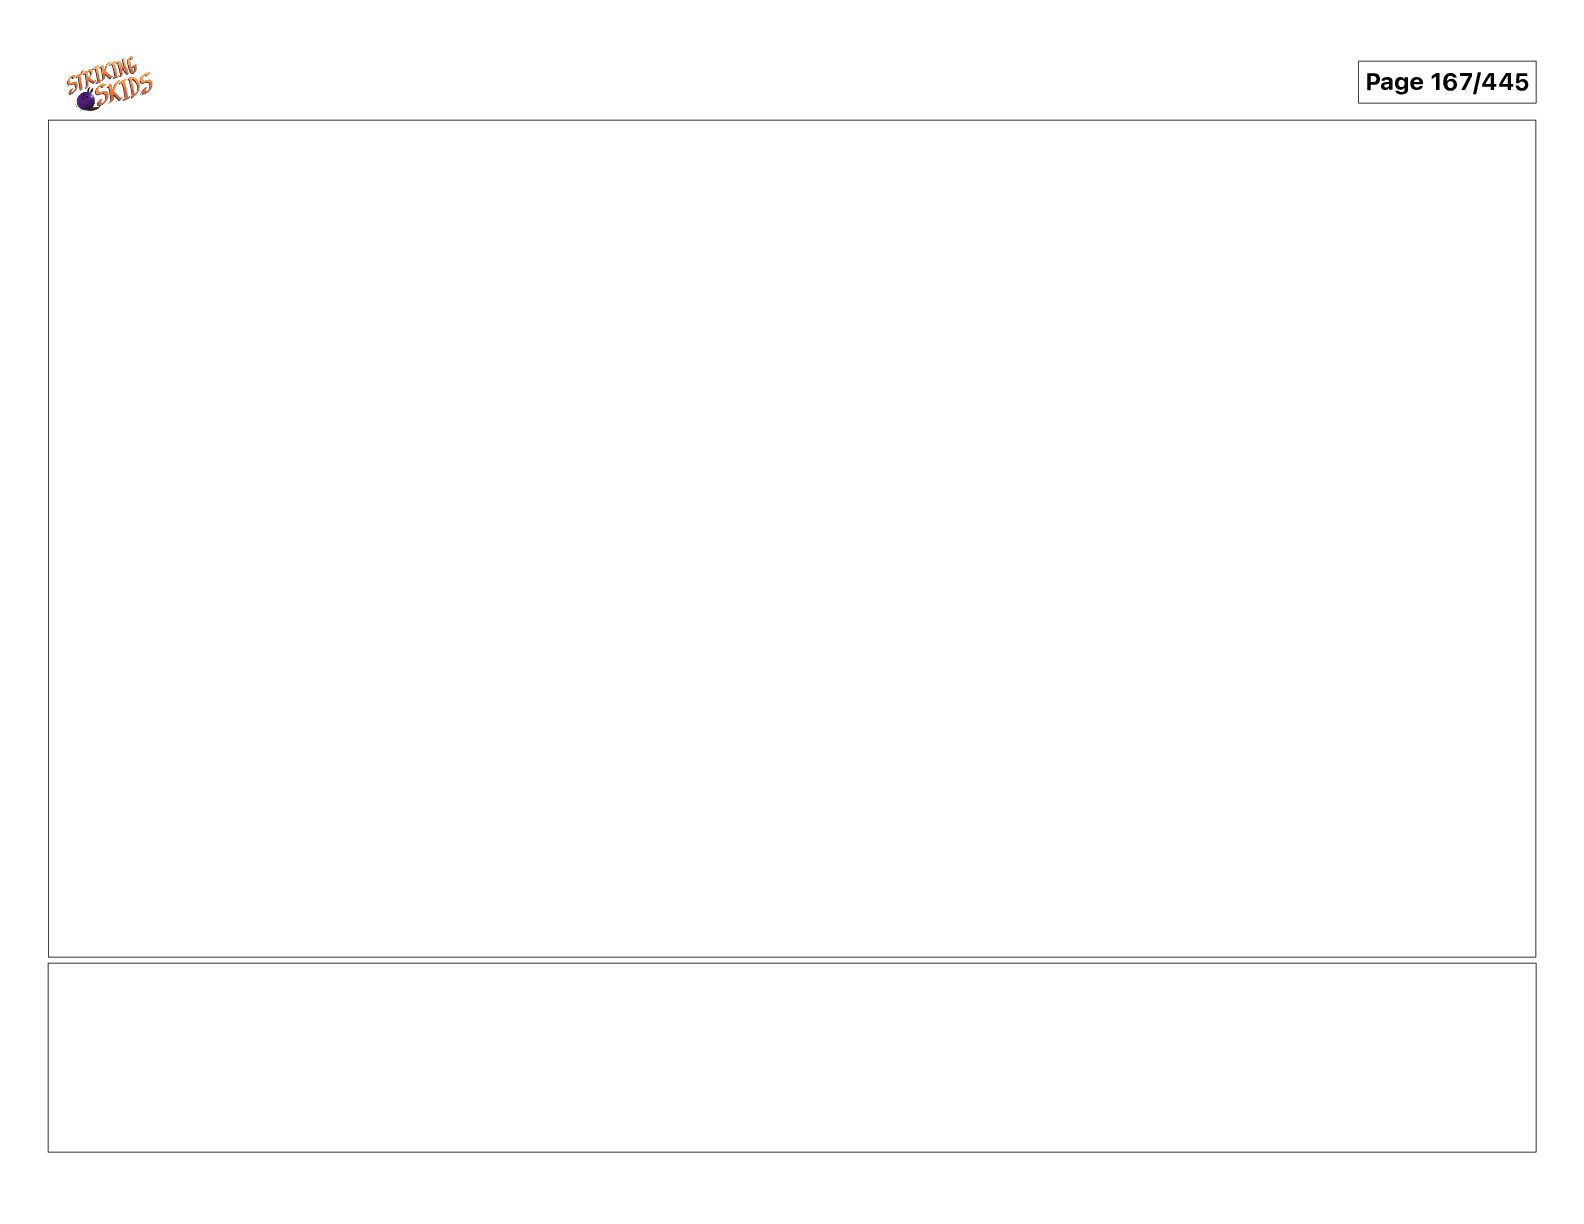The height and width of the screenshot is (1224, 1584).
Task: Click inside the large empty storyboard panel
Action: (792, 538)
